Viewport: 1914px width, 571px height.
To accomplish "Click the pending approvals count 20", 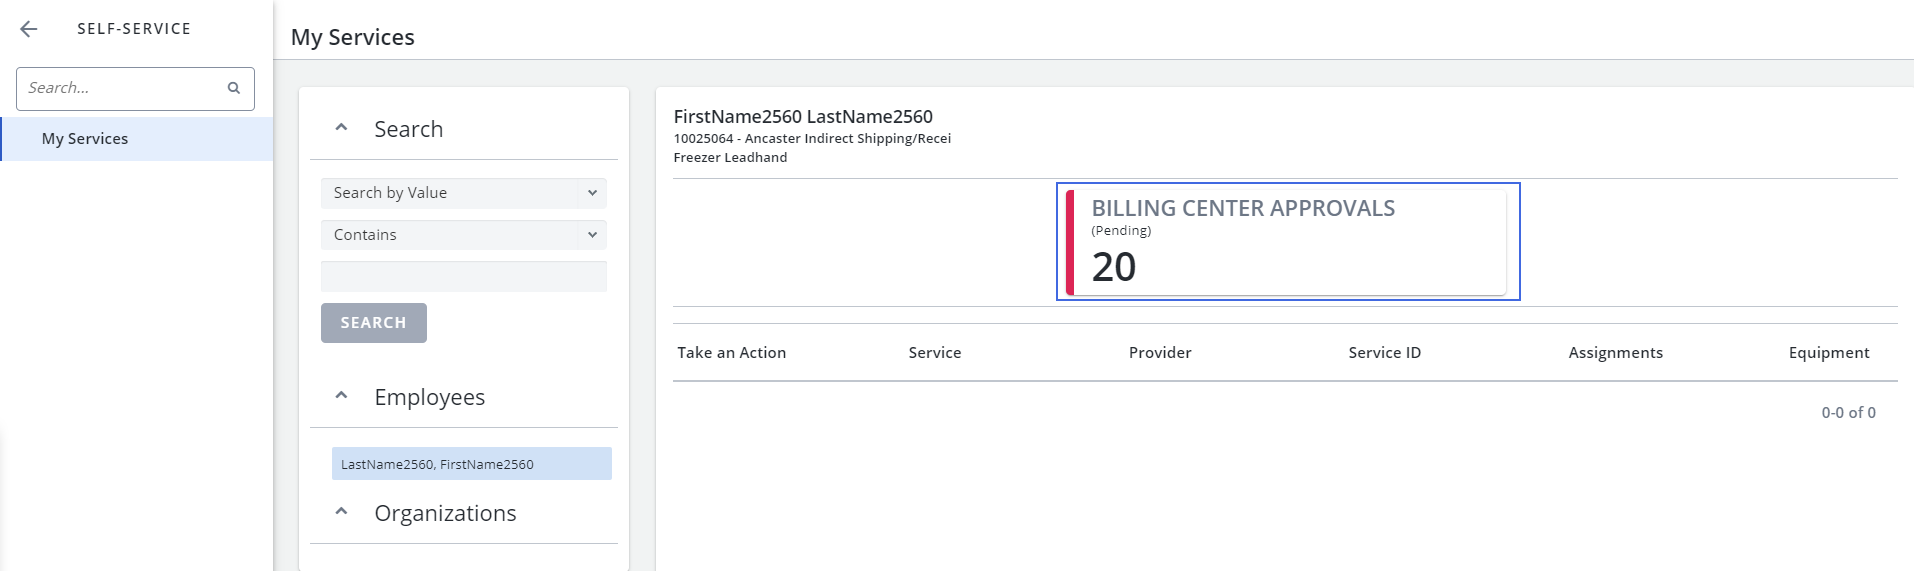I will click(1114, 267).
